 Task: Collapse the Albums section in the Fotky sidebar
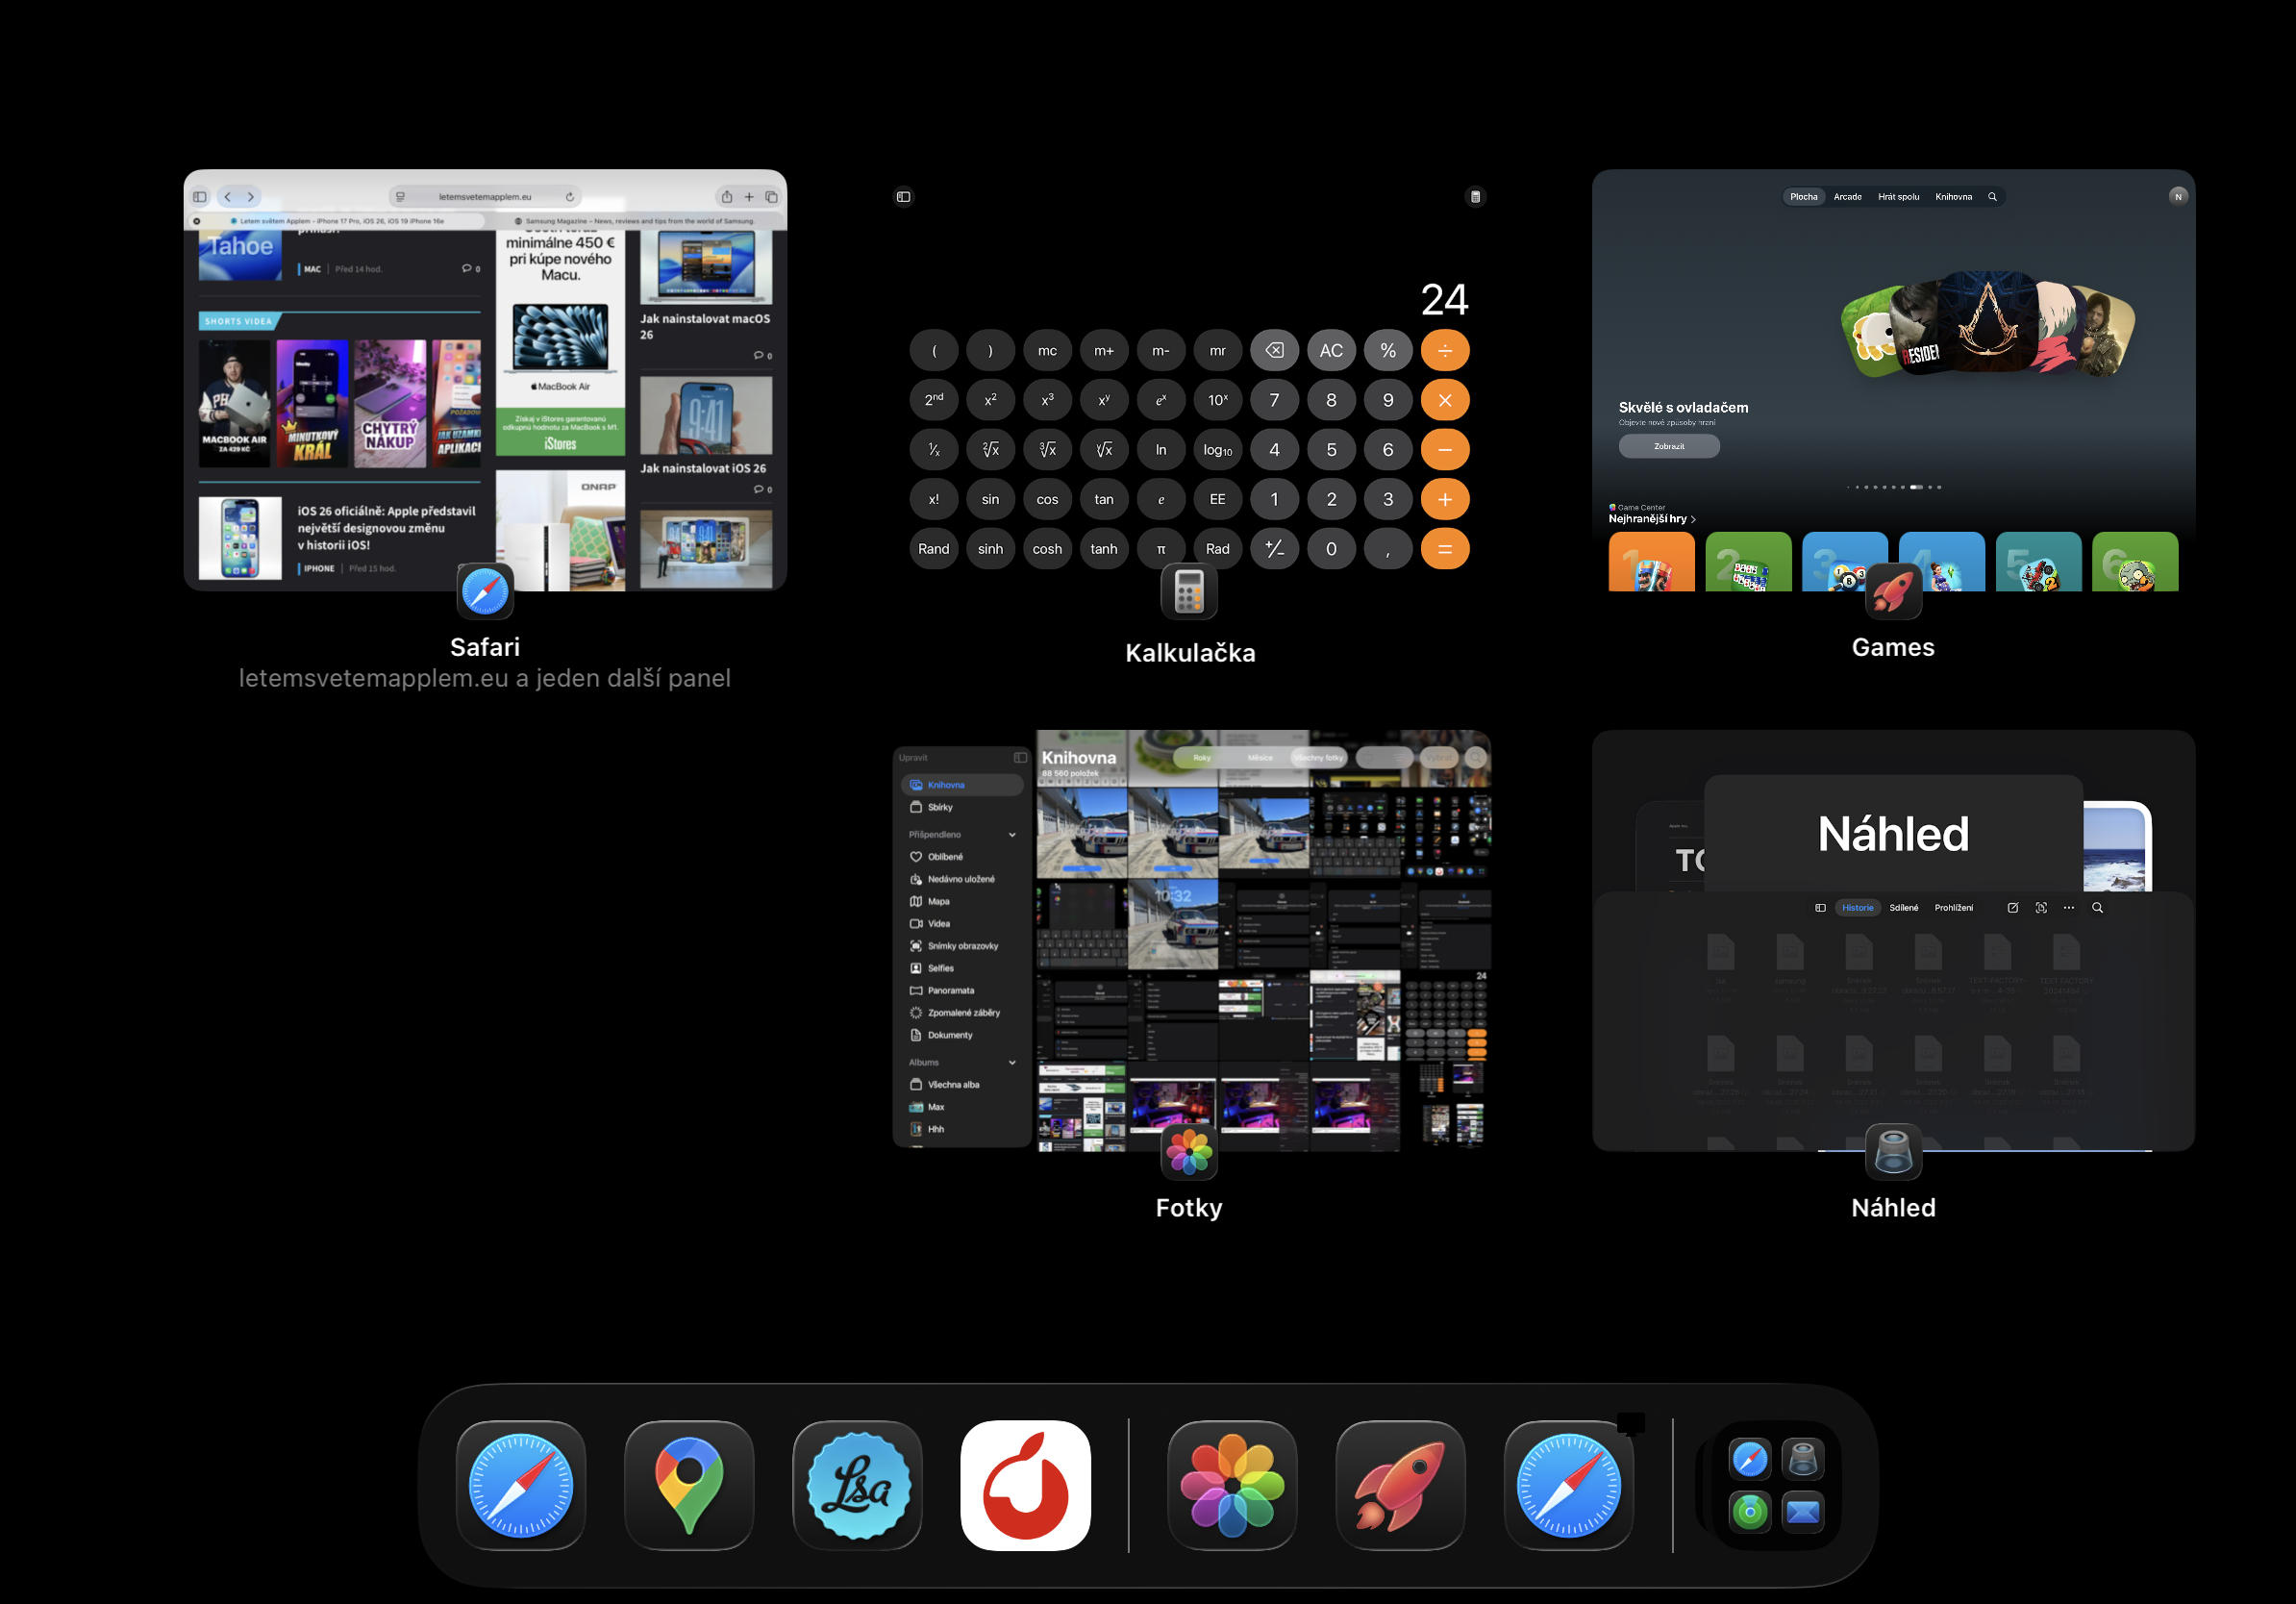coord(1012,1062)
